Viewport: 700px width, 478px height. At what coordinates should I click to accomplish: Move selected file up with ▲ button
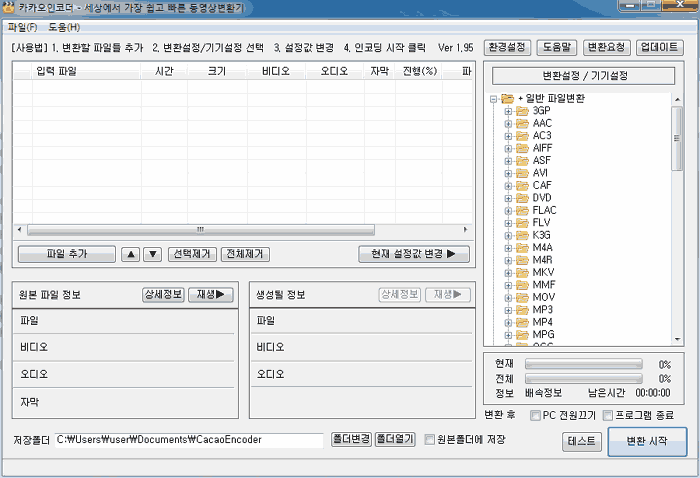pos(130,254)
